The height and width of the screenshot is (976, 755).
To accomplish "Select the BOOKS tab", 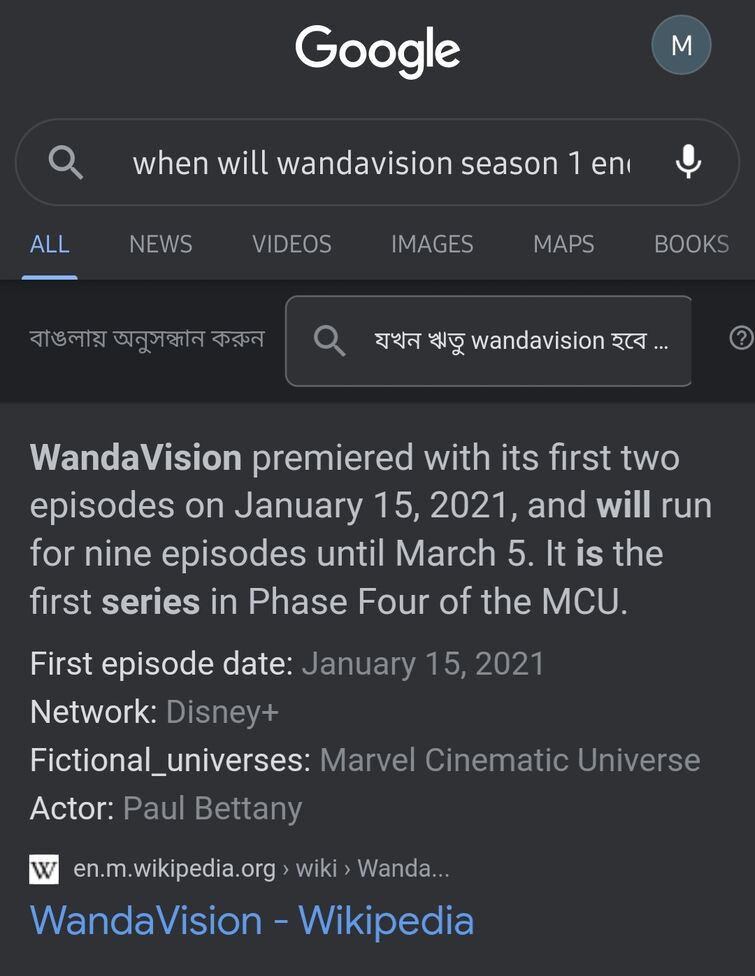I will (691, 244).
